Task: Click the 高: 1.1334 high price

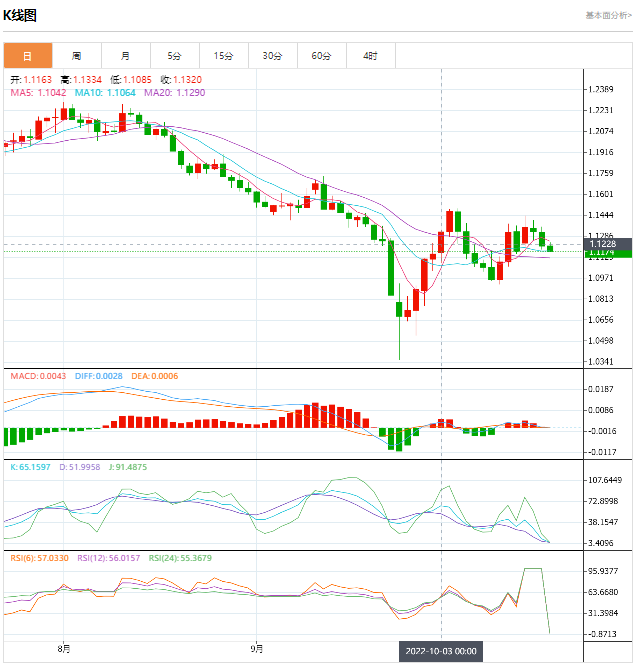Action: coord(81,80)
